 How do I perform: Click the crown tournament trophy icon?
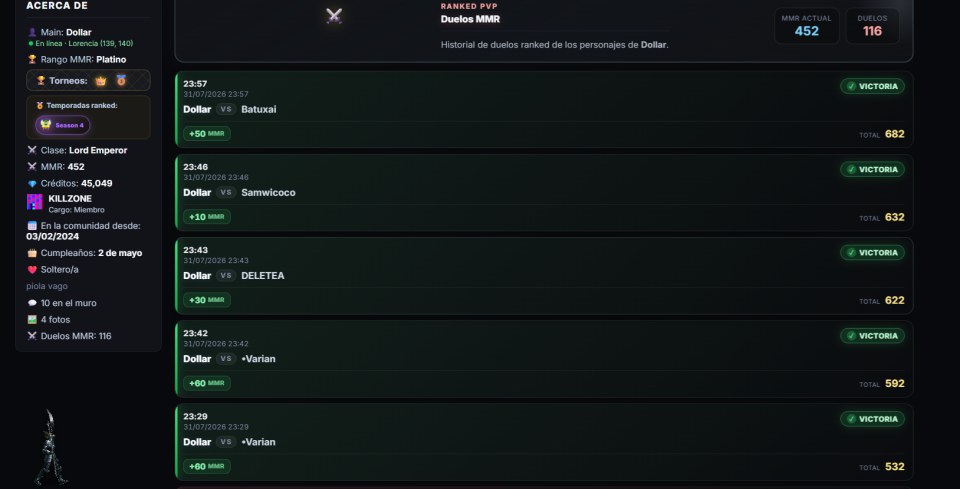click(x=100, y=80)
